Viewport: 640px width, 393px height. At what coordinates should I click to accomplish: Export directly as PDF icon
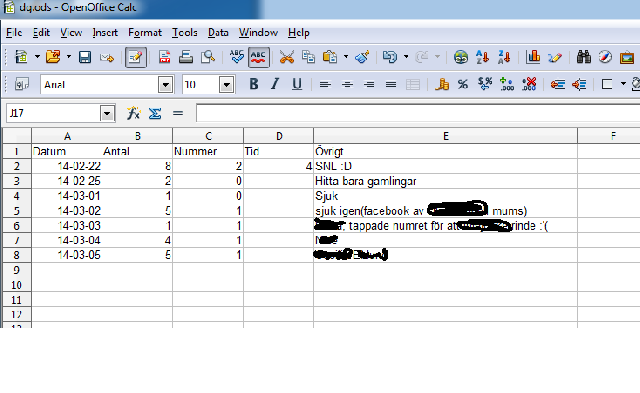tap(164, 57)
